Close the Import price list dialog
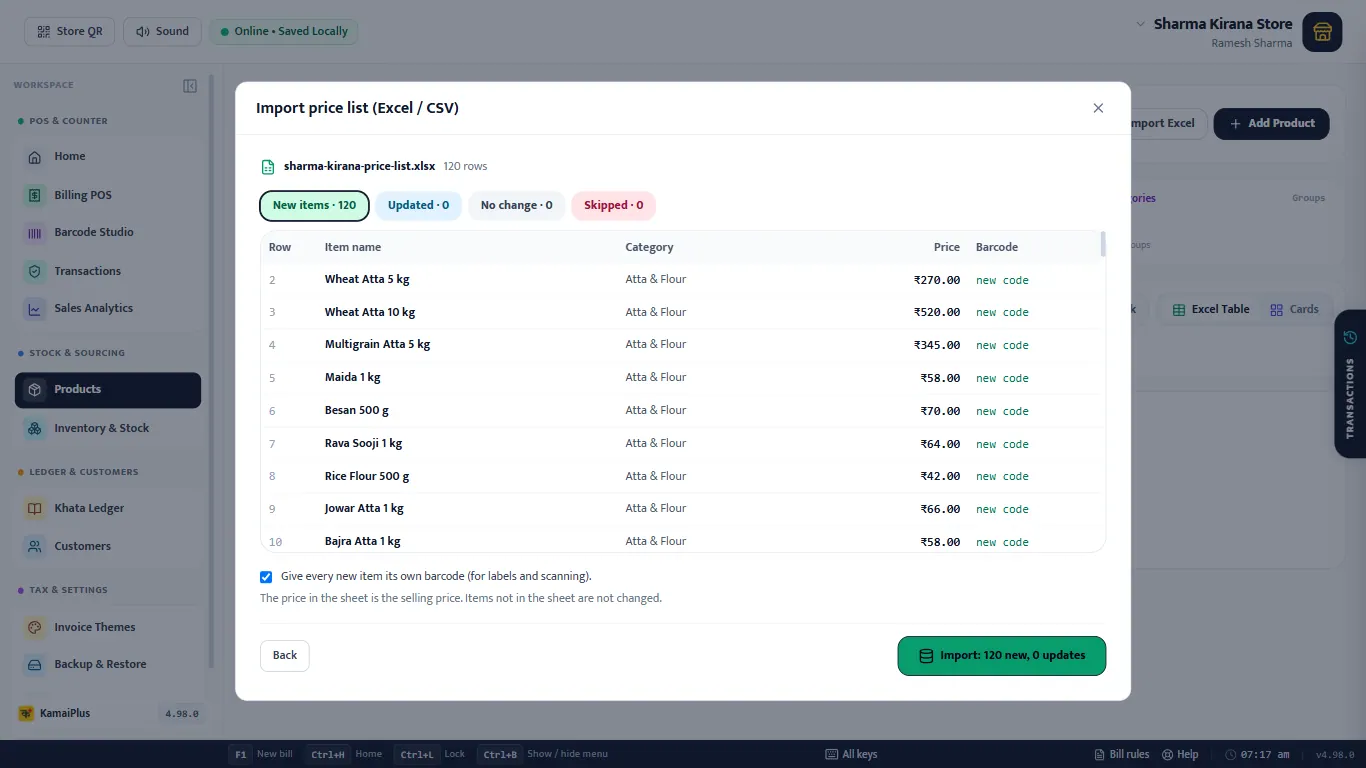1366x768 pixels. click(1098, 108)
